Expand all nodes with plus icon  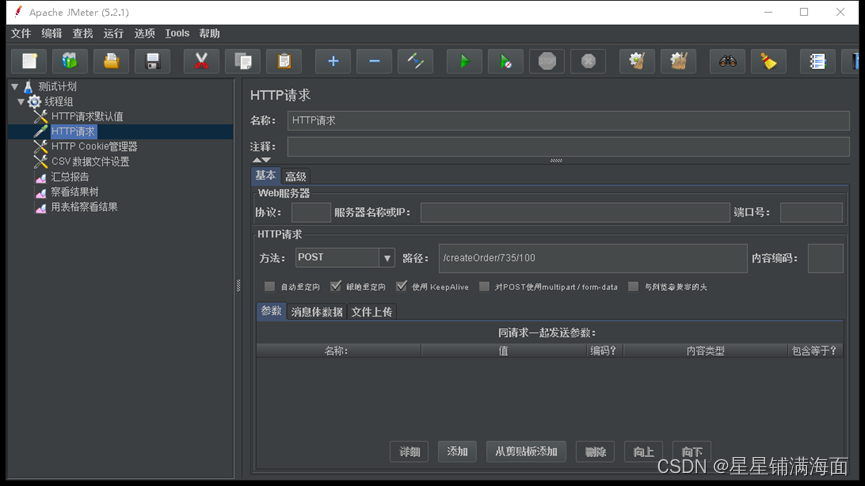coord(333,61)
